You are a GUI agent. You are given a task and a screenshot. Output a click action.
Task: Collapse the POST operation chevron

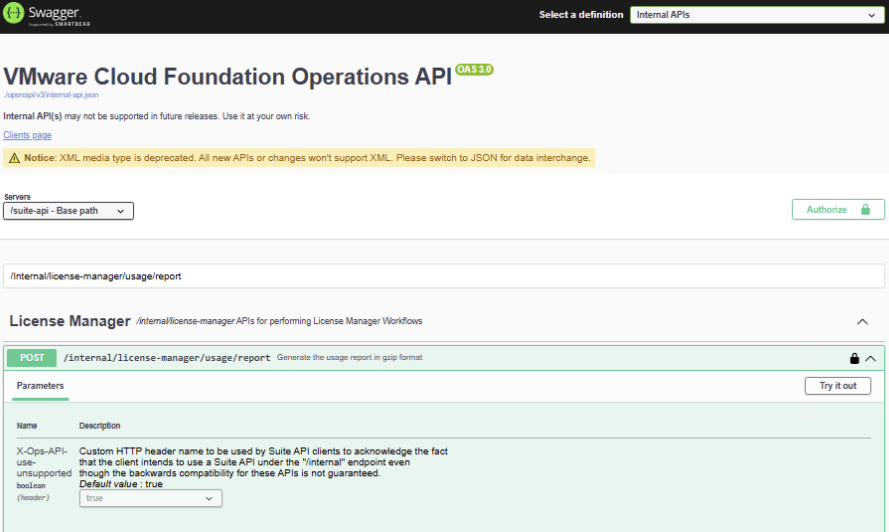click(871, 358)
